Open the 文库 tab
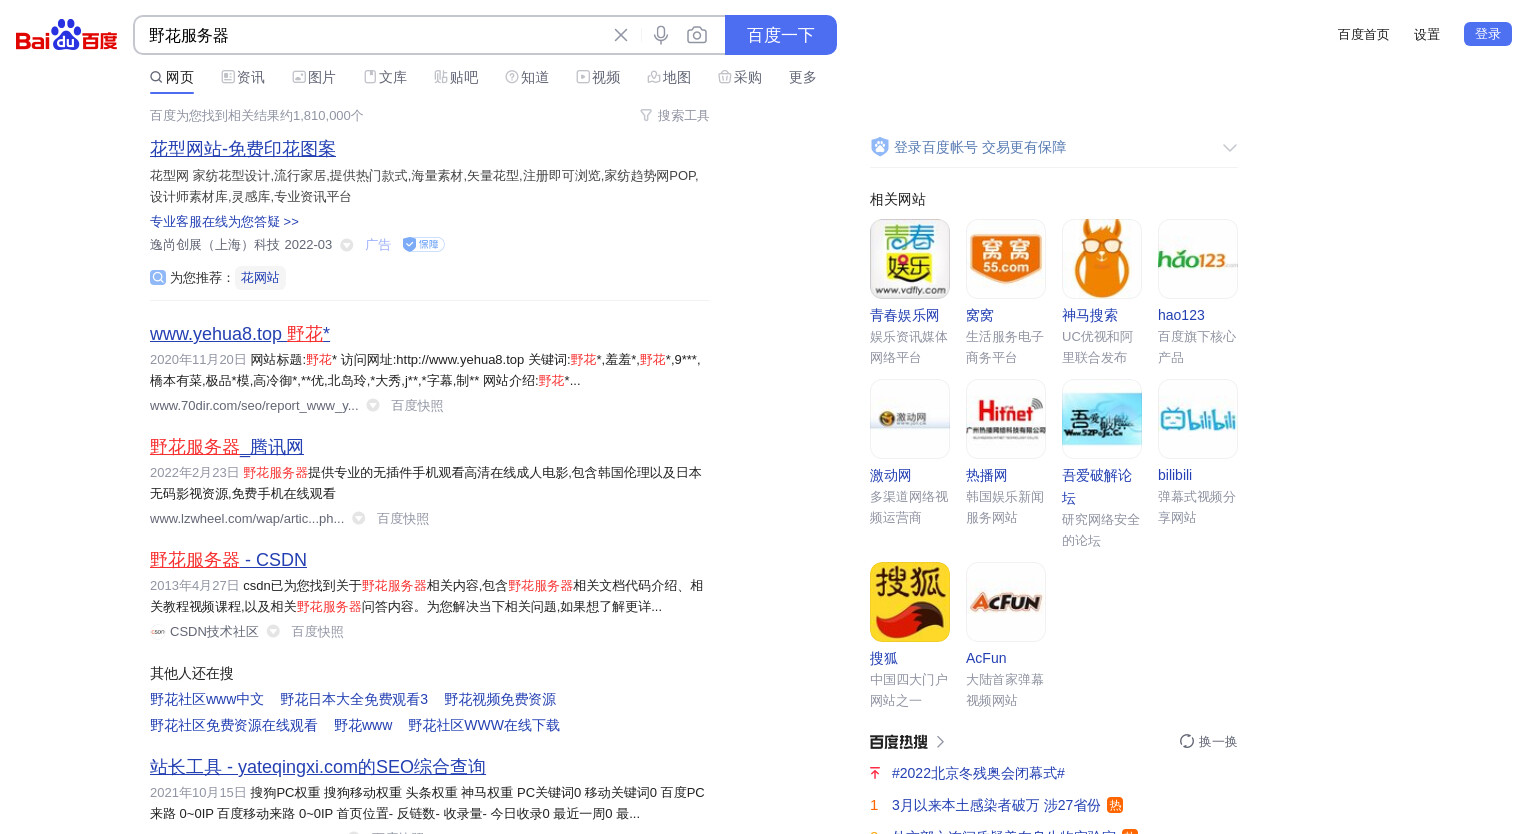The image size is (1536, 834). (385, 77)
